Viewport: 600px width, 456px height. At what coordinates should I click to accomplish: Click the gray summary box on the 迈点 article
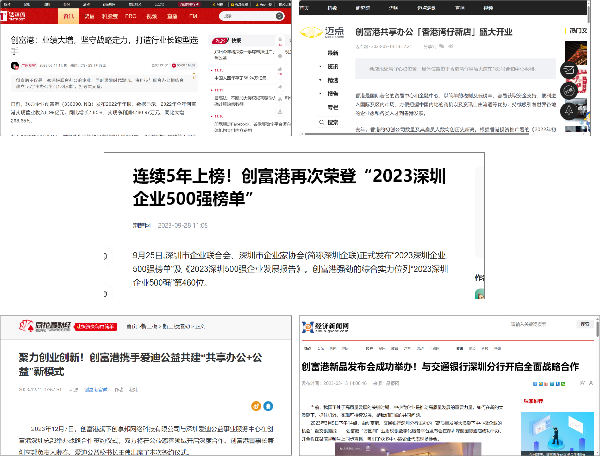click(455, 69)
